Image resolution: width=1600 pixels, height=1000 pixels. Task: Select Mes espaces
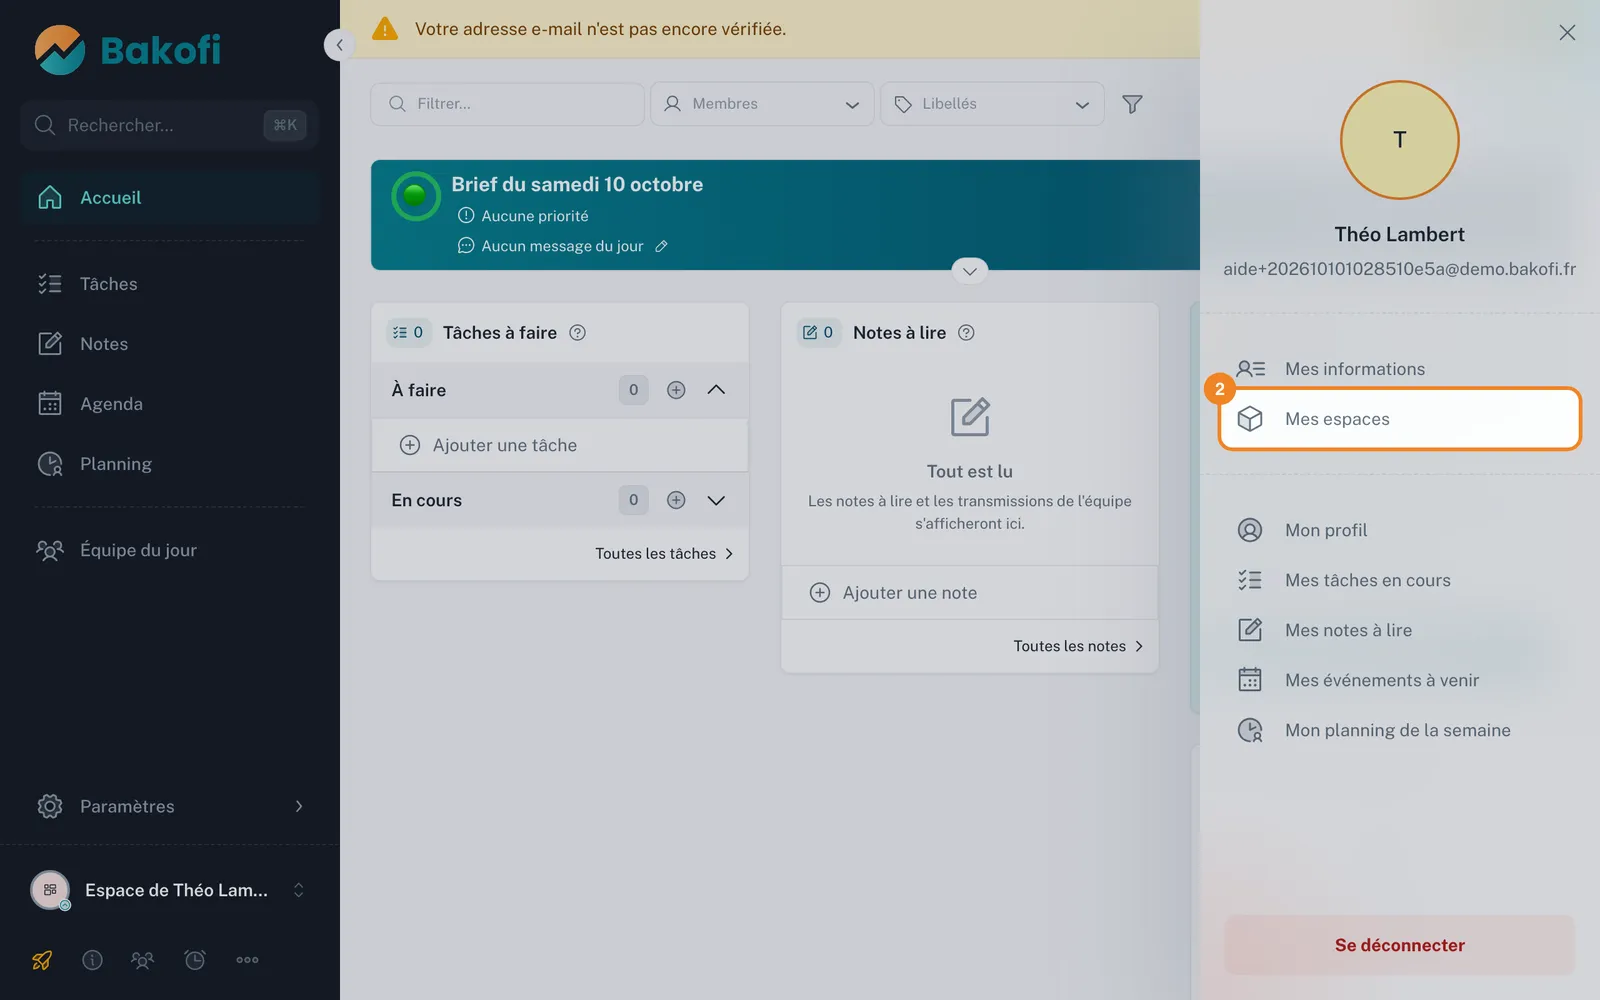coord(1400,419)
